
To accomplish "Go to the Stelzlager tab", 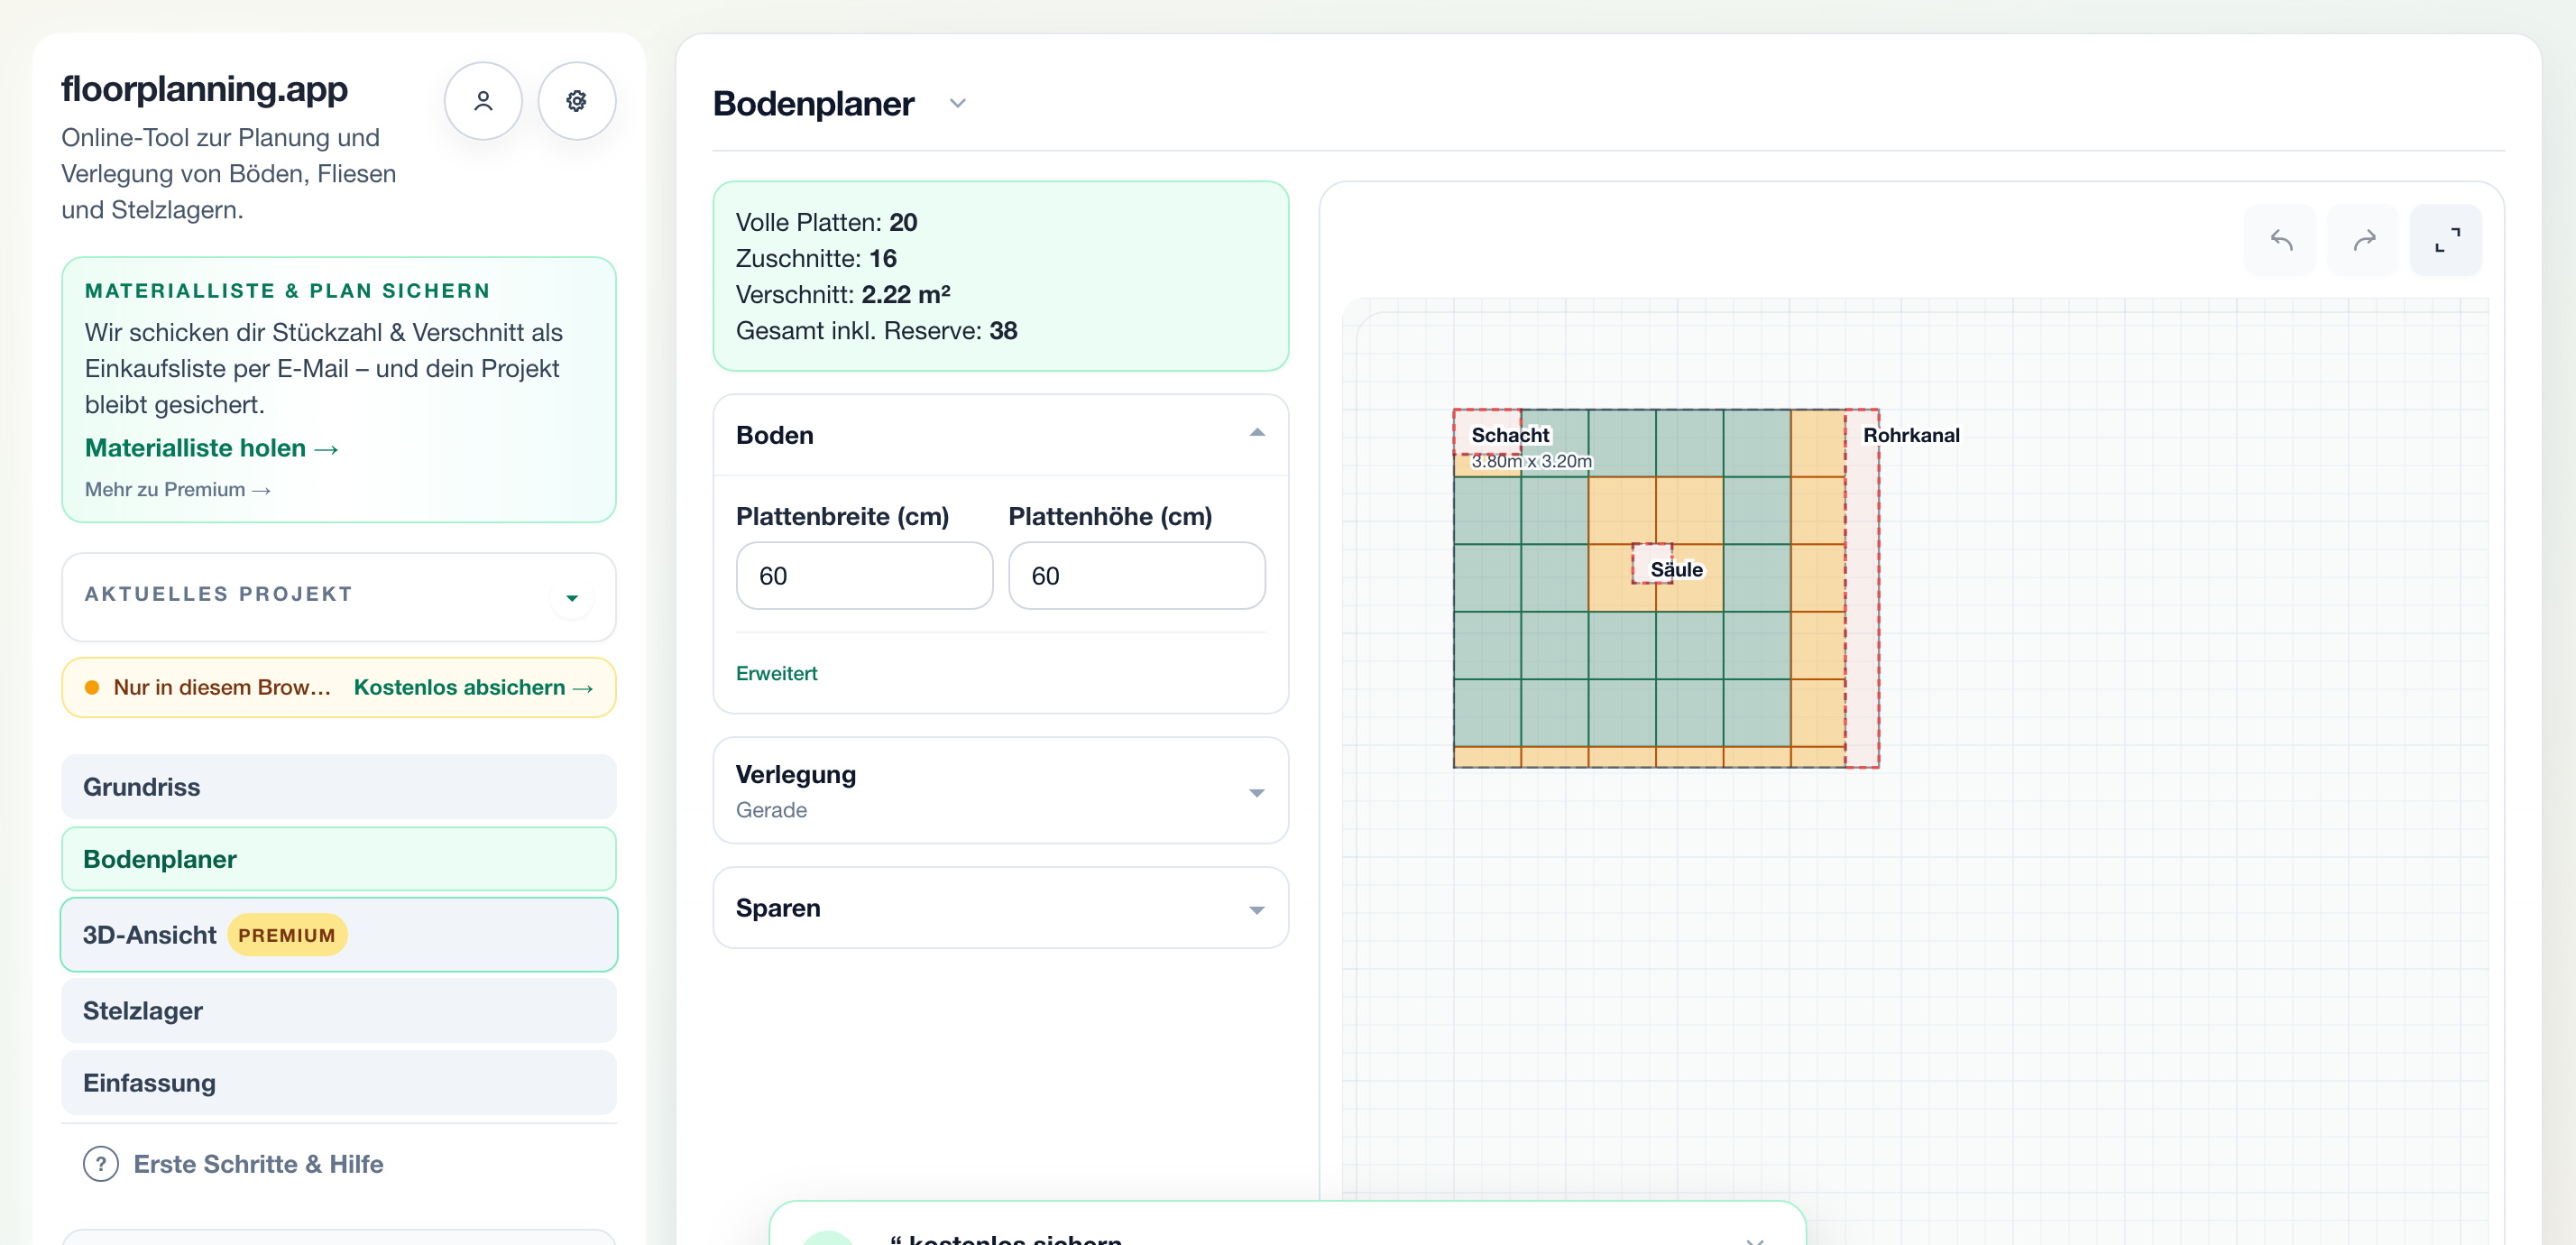I will [339, 1011].
